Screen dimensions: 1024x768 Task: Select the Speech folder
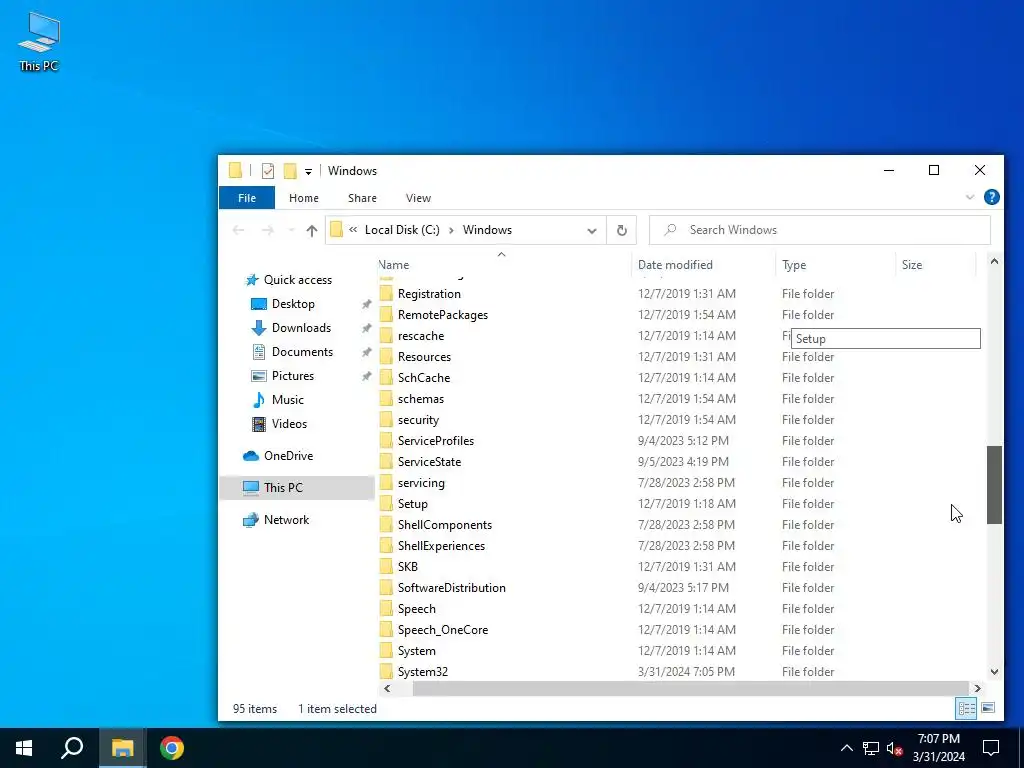click(417, 609)
